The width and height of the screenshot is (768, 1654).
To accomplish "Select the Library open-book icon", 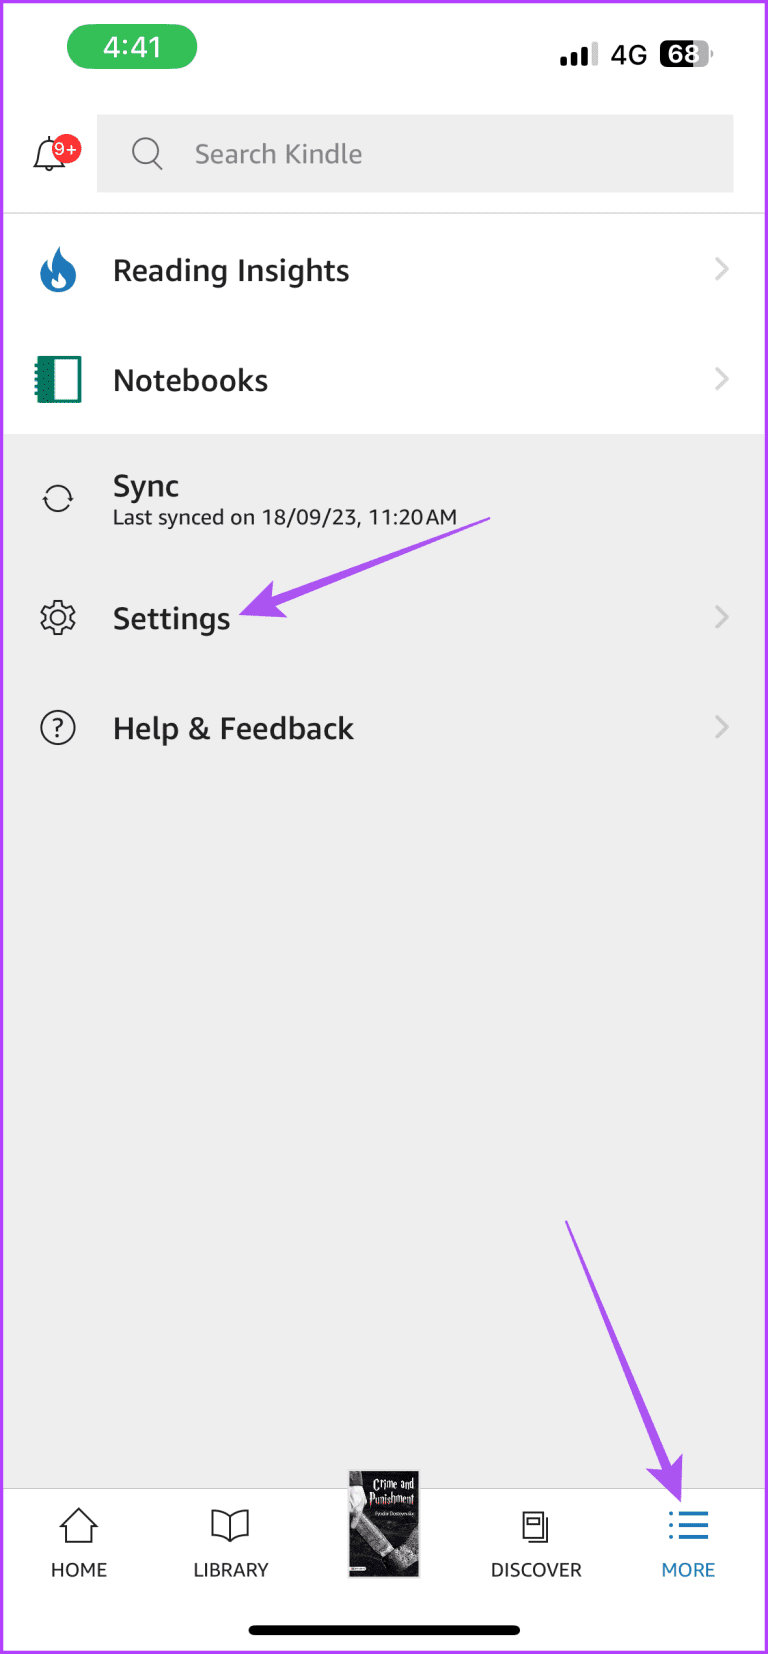I will point(230,1525).
